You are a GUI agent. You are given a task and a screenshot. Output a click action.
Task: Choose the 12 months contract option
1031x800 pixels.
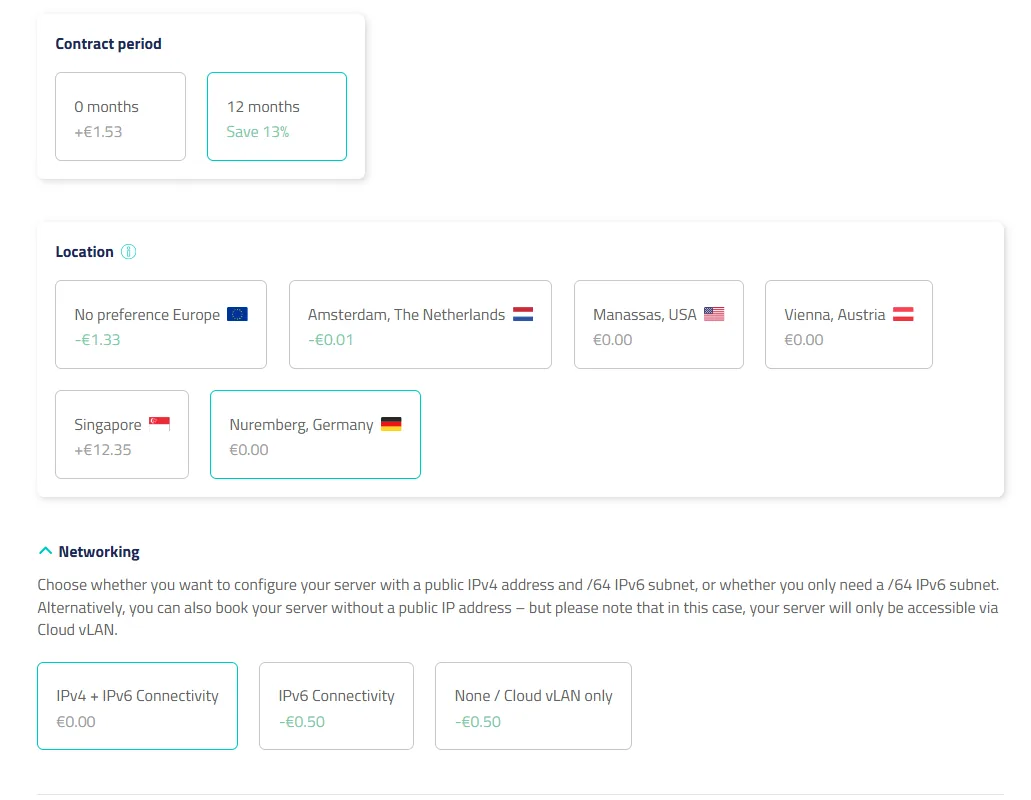pos(277,116)
